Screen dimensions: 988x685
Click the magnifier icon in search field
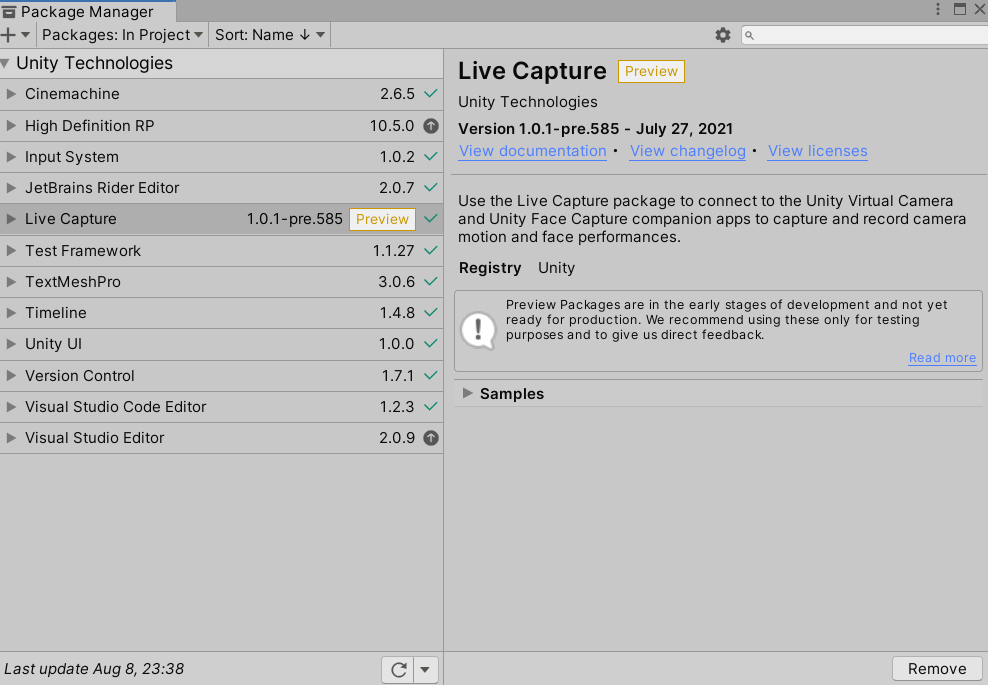point(749,35)
